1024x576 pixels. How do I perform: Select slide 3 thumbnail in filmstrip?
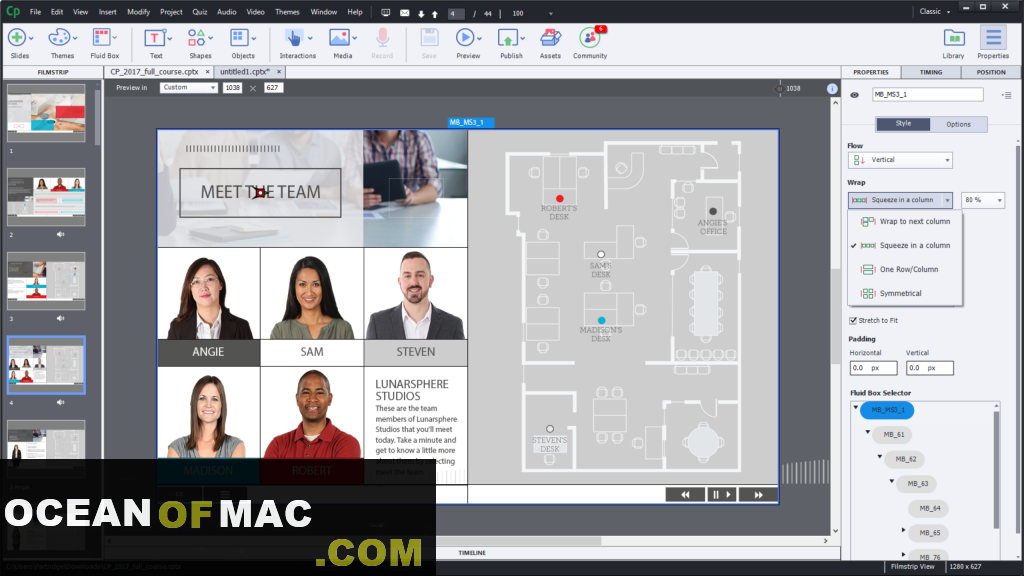click(x=46, y=281)
